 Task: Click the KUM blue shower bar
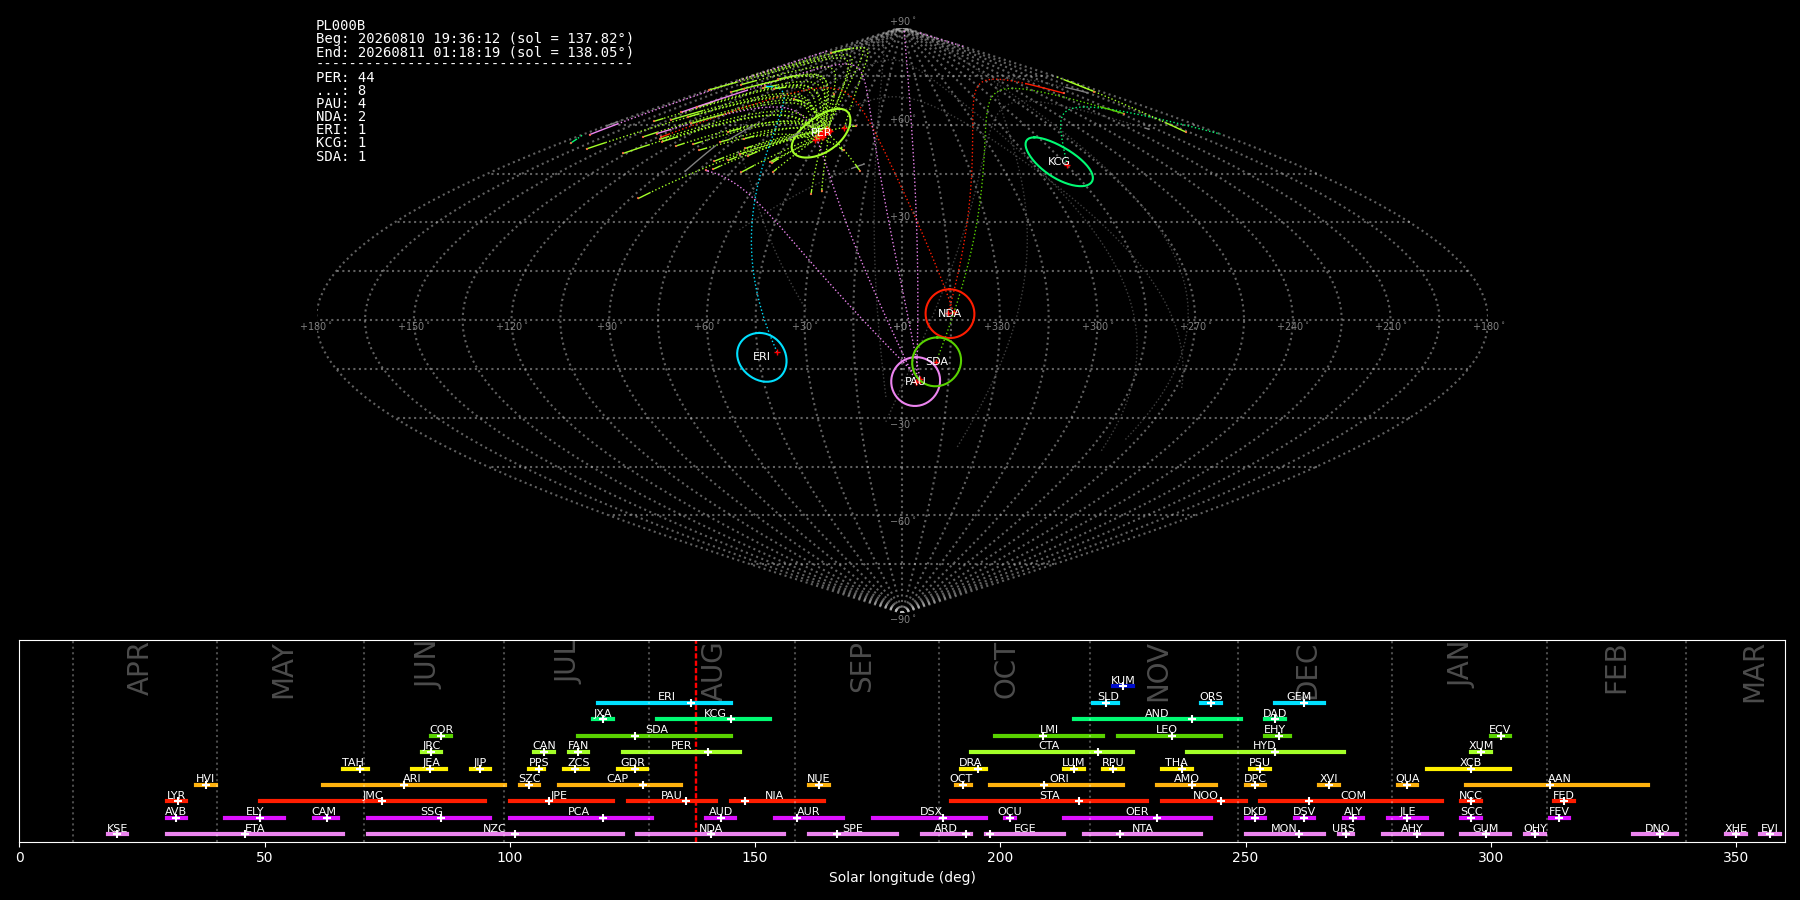pyautogui.click(x=1123, y=686)
